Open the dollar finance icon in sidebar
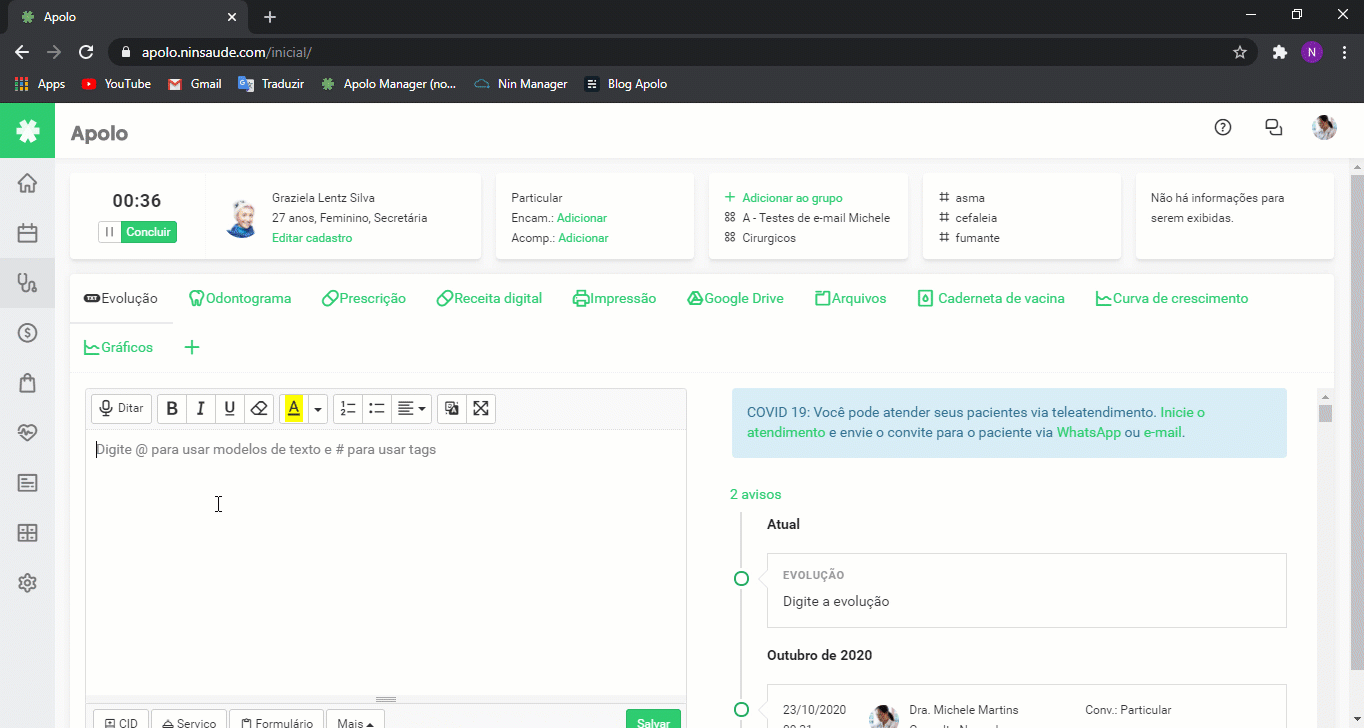Screen dimensions: 1364x728 click(x=27, y=333)
